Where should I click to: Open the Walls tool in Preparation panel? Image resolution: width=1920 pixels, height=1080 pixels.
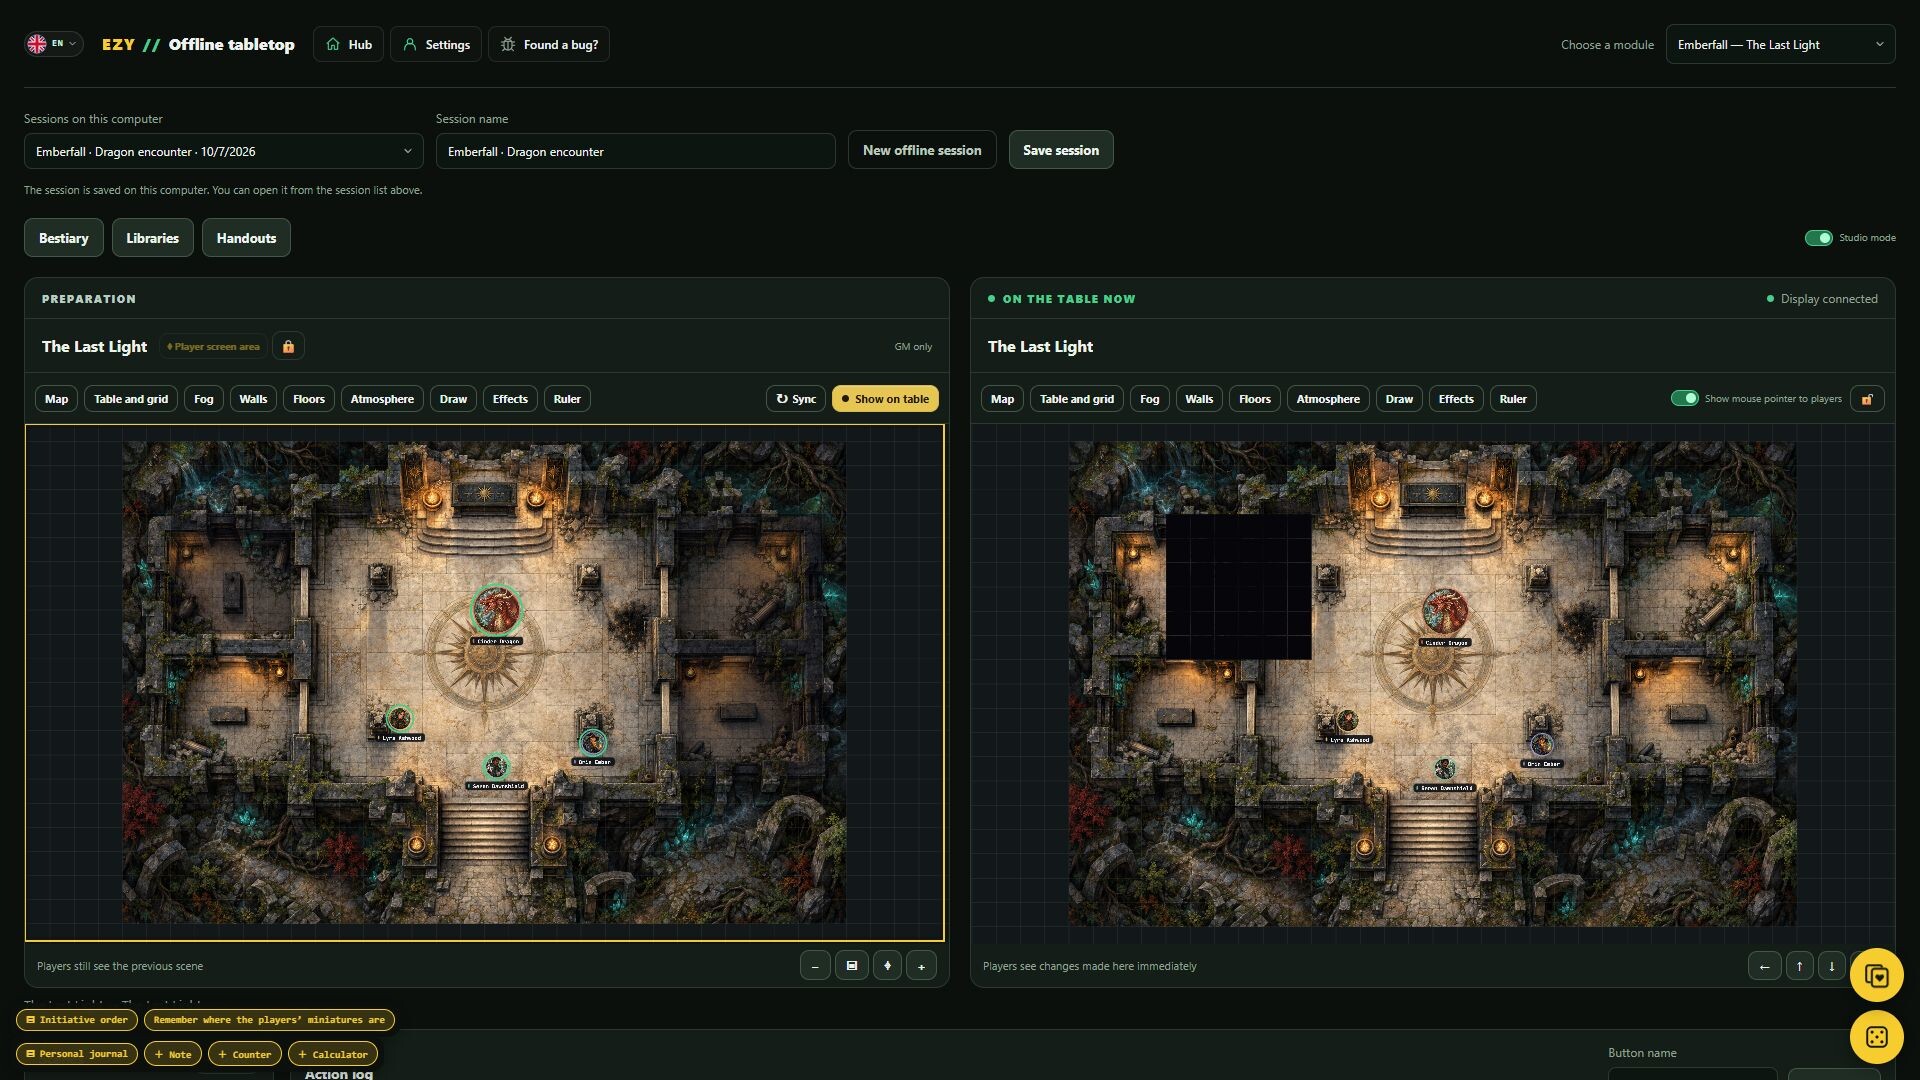coord(253,399)
